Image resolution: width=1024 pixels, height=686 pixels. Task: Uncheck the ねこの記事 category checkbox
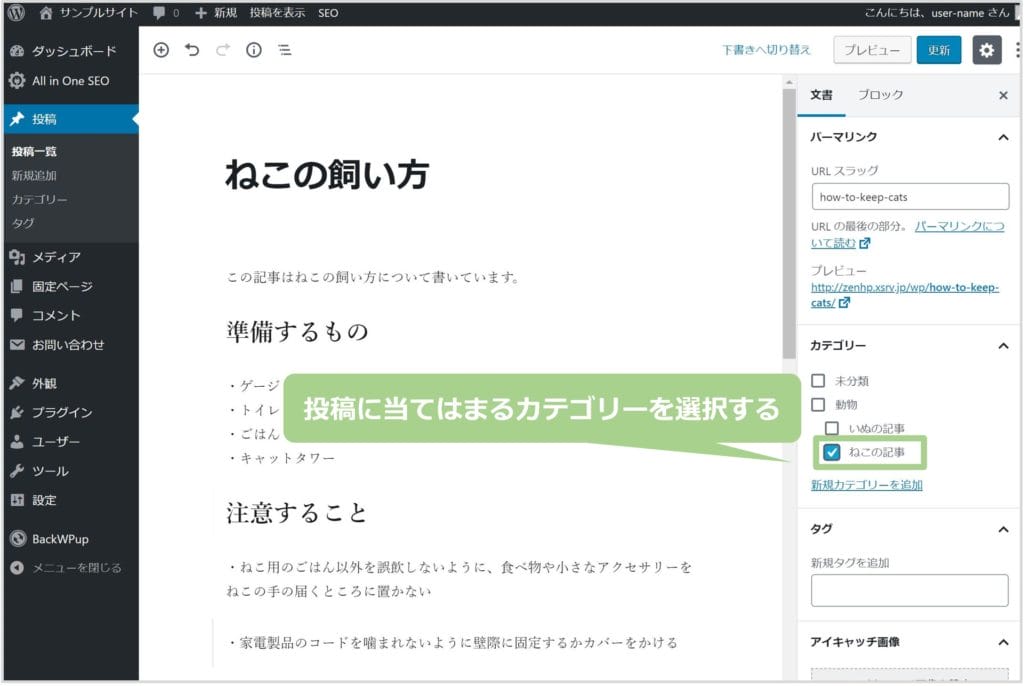click(832, 453)
